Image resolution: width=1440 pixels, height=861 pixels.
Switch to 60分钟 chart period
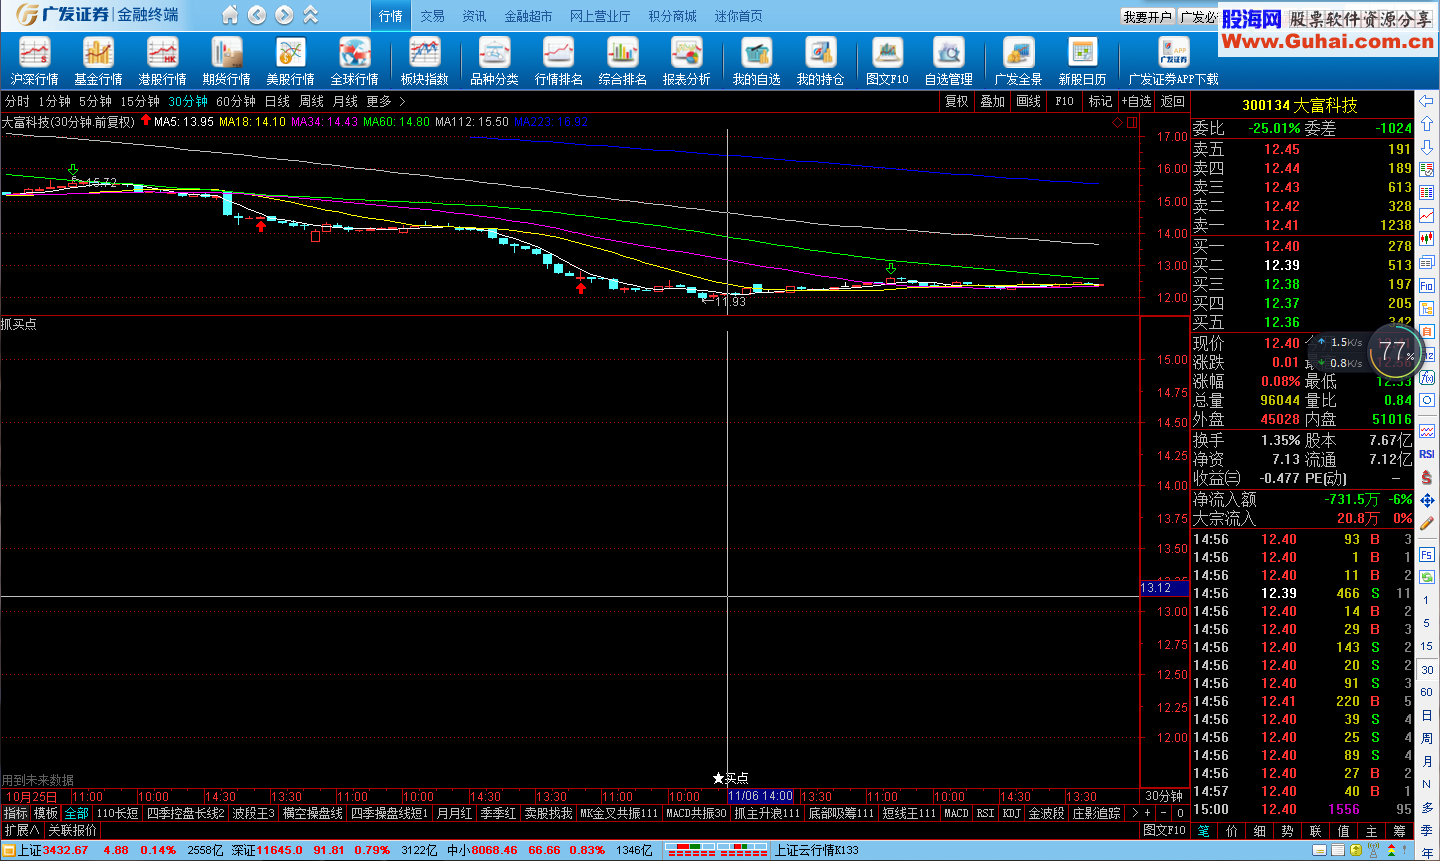236,101
